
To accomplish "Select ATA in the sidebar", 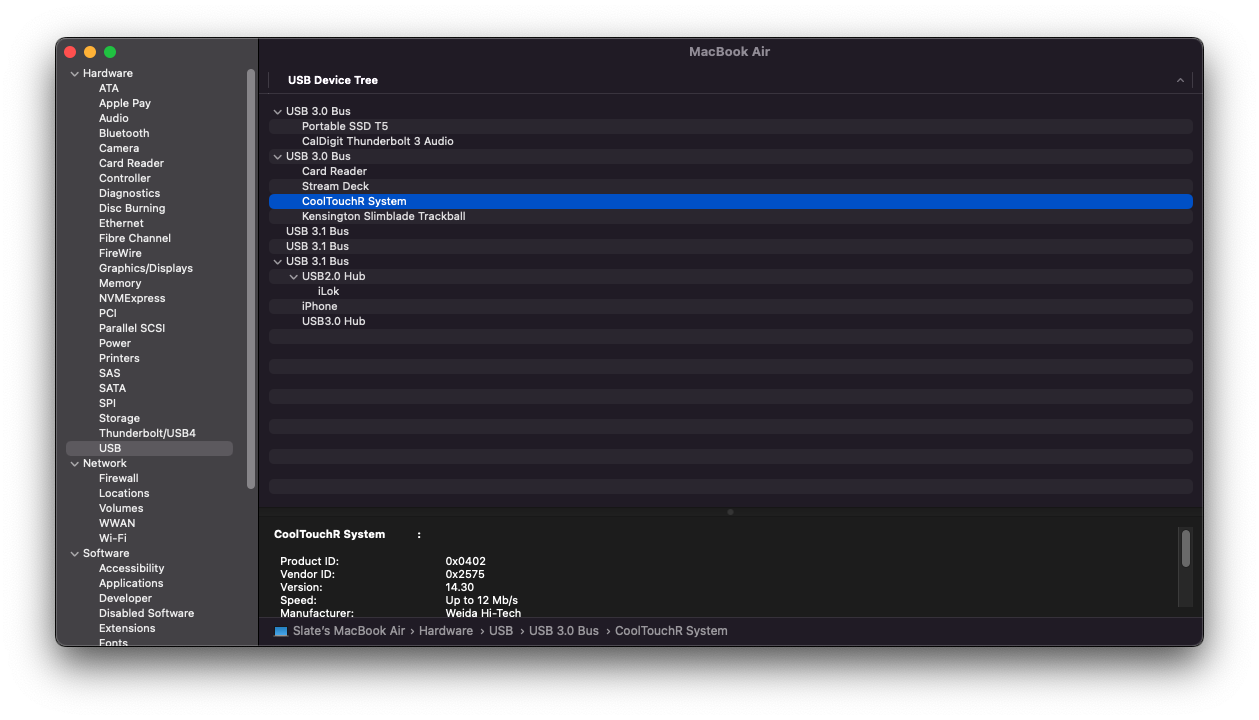I will (x=109, y=88).
